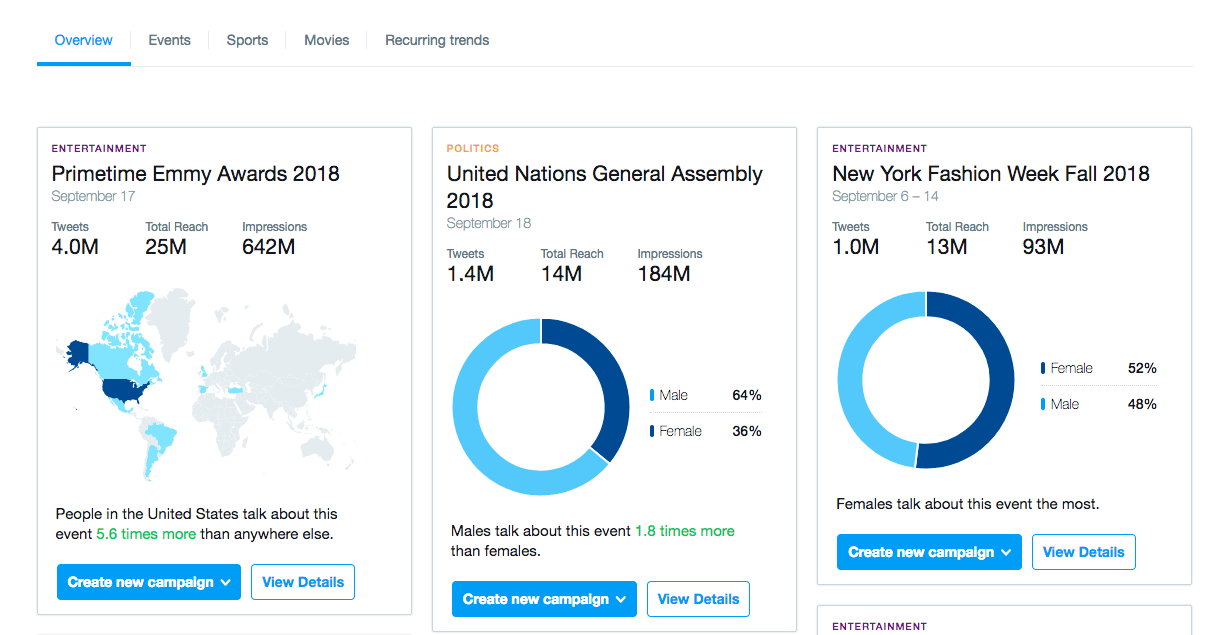Click the September 6 – 14 date
This screenshot has width=1214, height=635.
885,196
